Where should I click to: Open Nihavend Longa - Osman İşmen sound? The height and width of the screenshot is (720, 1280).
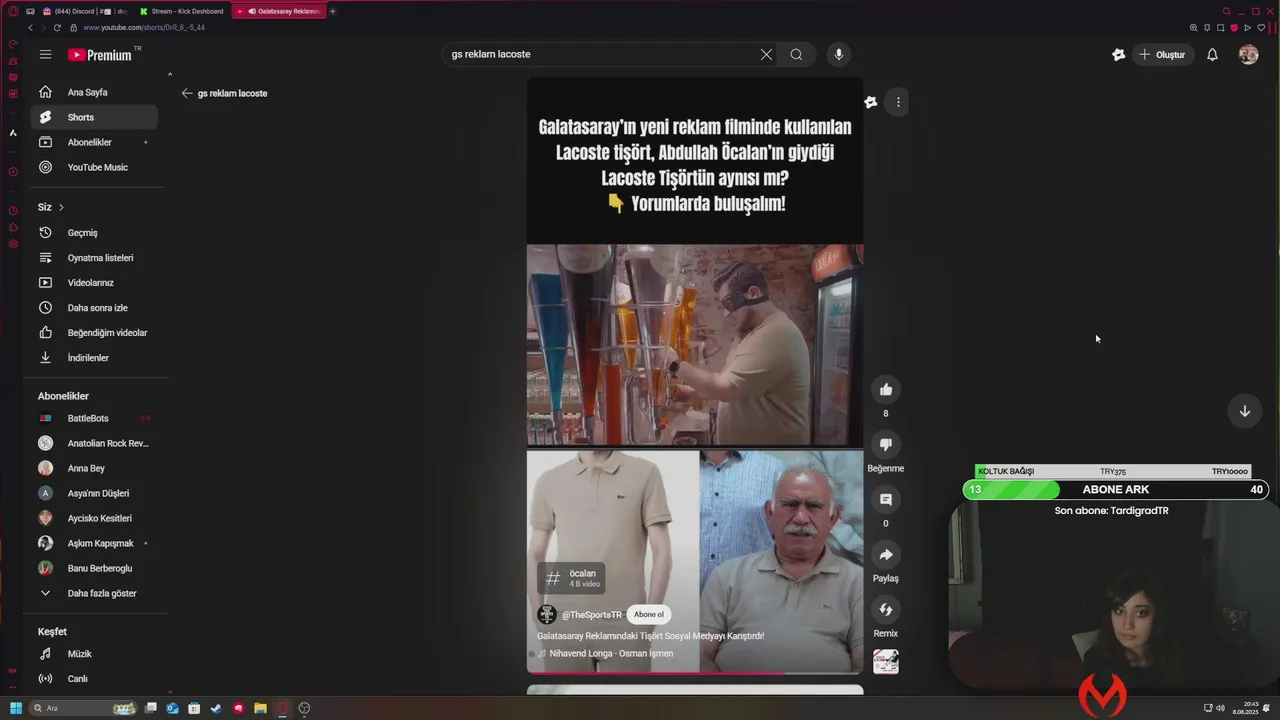[x=611, y=654]
